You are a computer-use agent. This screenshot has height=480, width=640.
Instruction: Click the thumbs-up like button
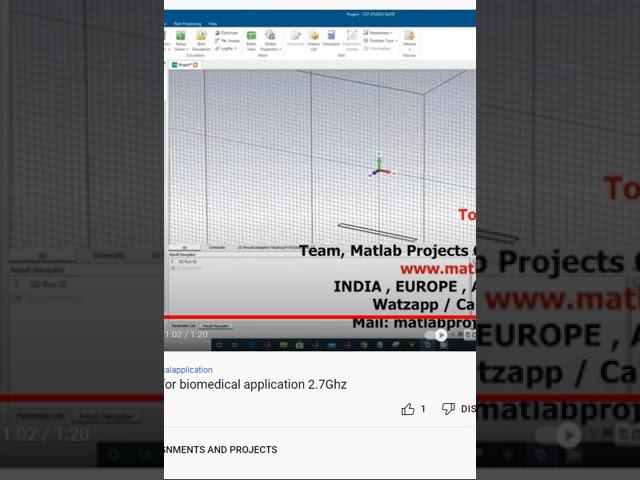click(x=408, y=409)
